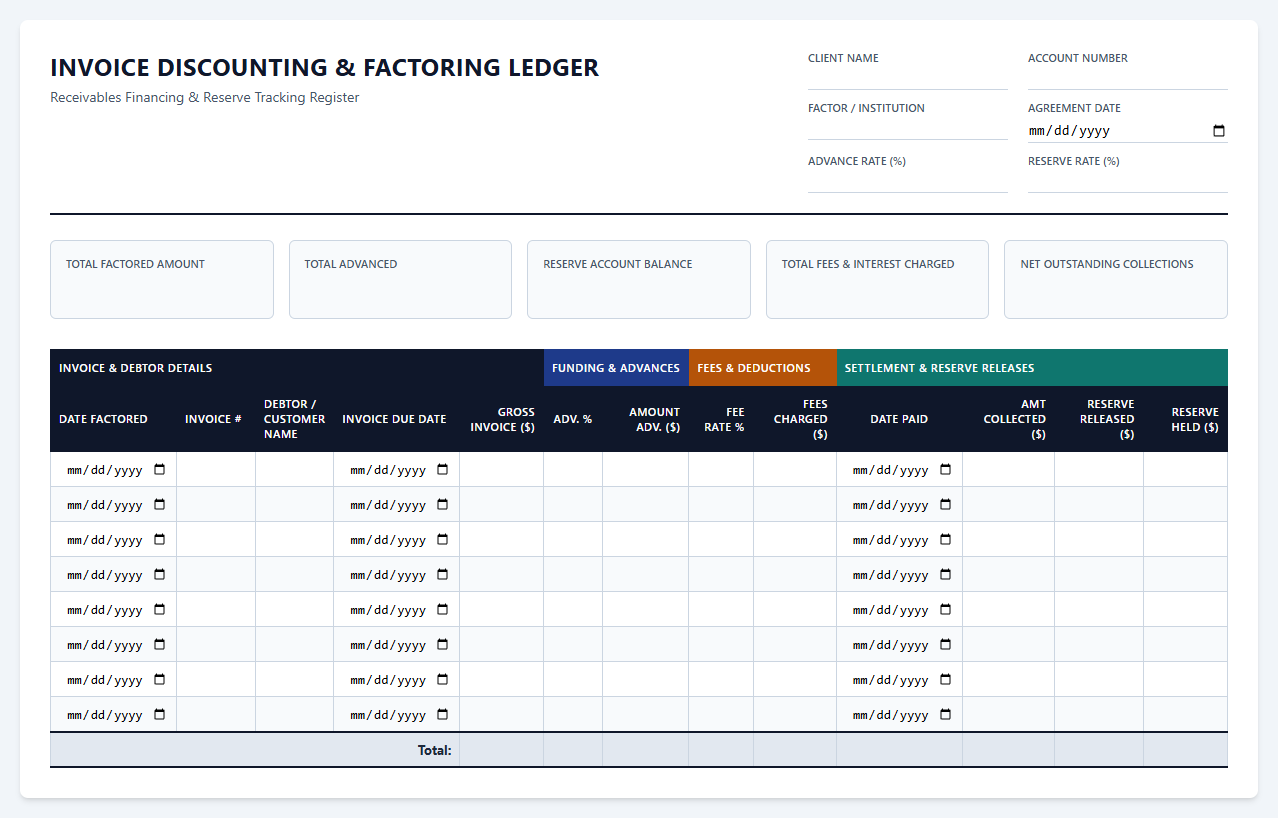Open calendar icon for eighth row Invoice Due Date
This screenshot has width=1278, height=818.
[443, 714]
